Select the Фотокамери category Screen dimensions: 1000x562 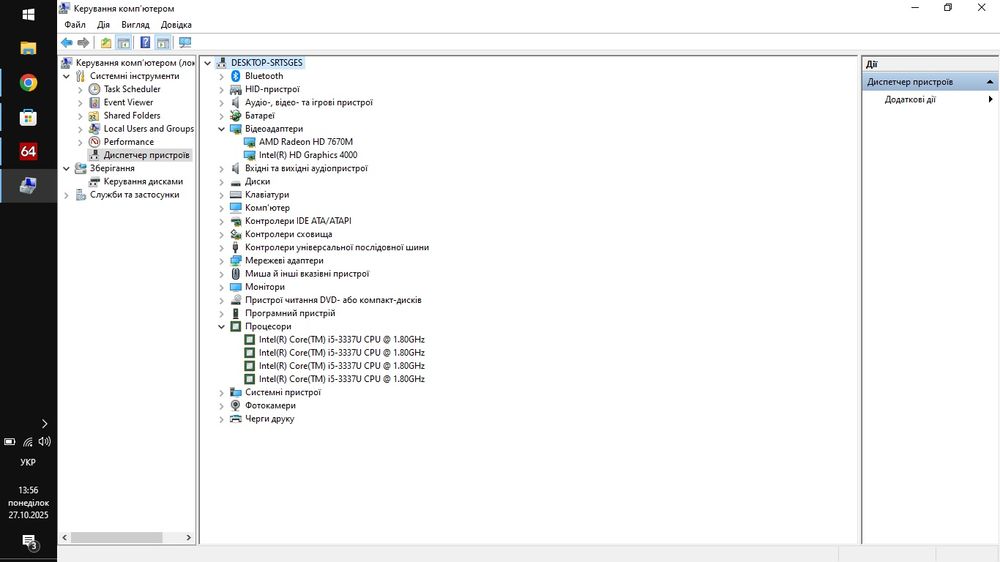point(270,406)
